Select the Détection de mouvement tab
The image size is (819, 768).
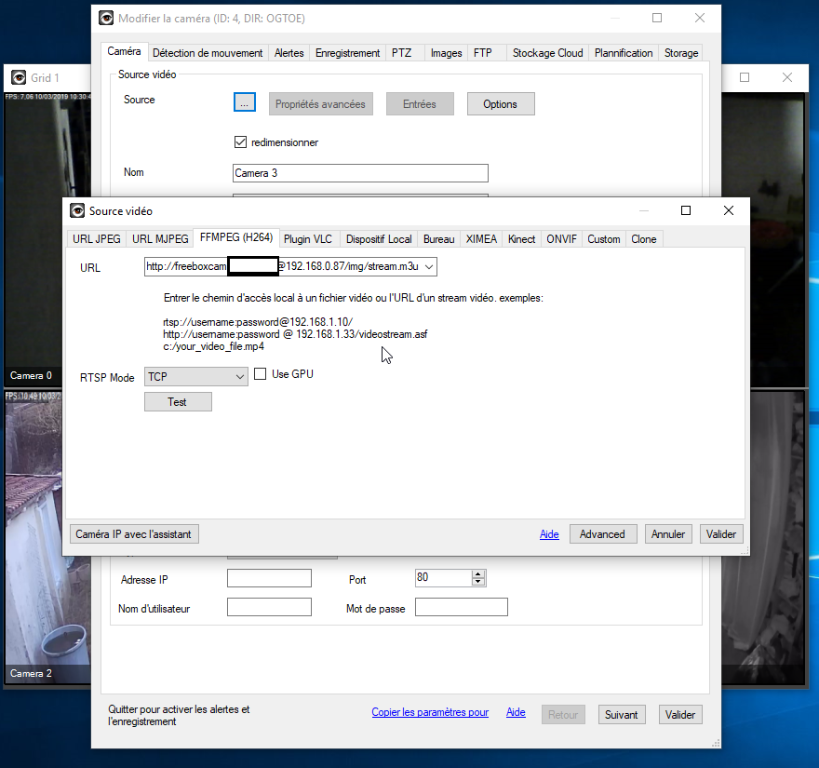tap(208, 53)
